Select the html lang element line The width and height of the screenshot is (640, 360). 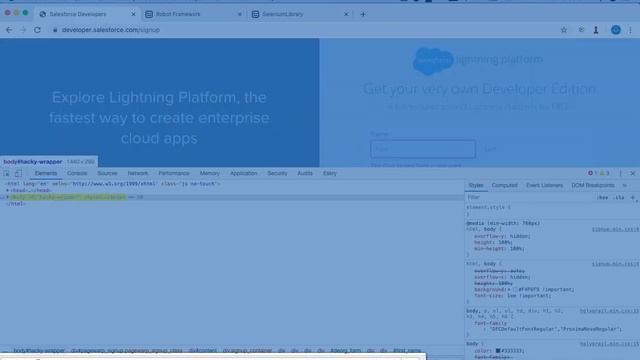[113, 184]
